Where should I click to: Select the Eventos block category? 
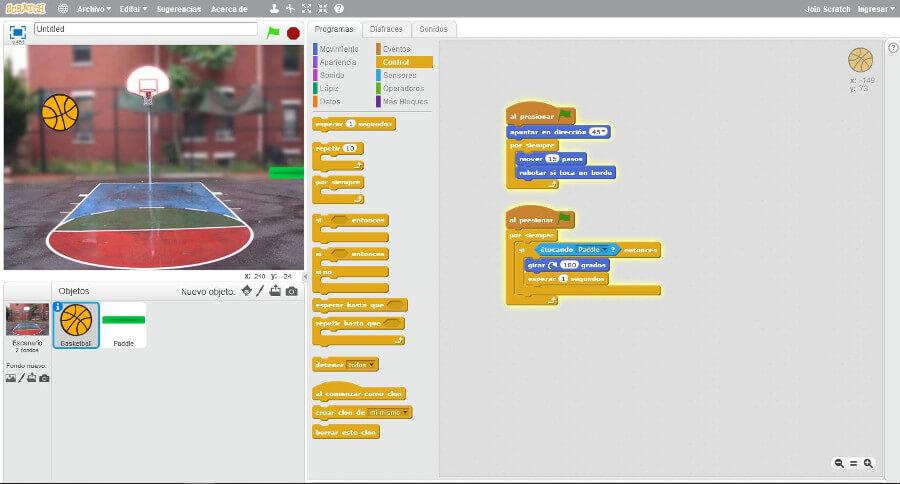tap(397, 49)
